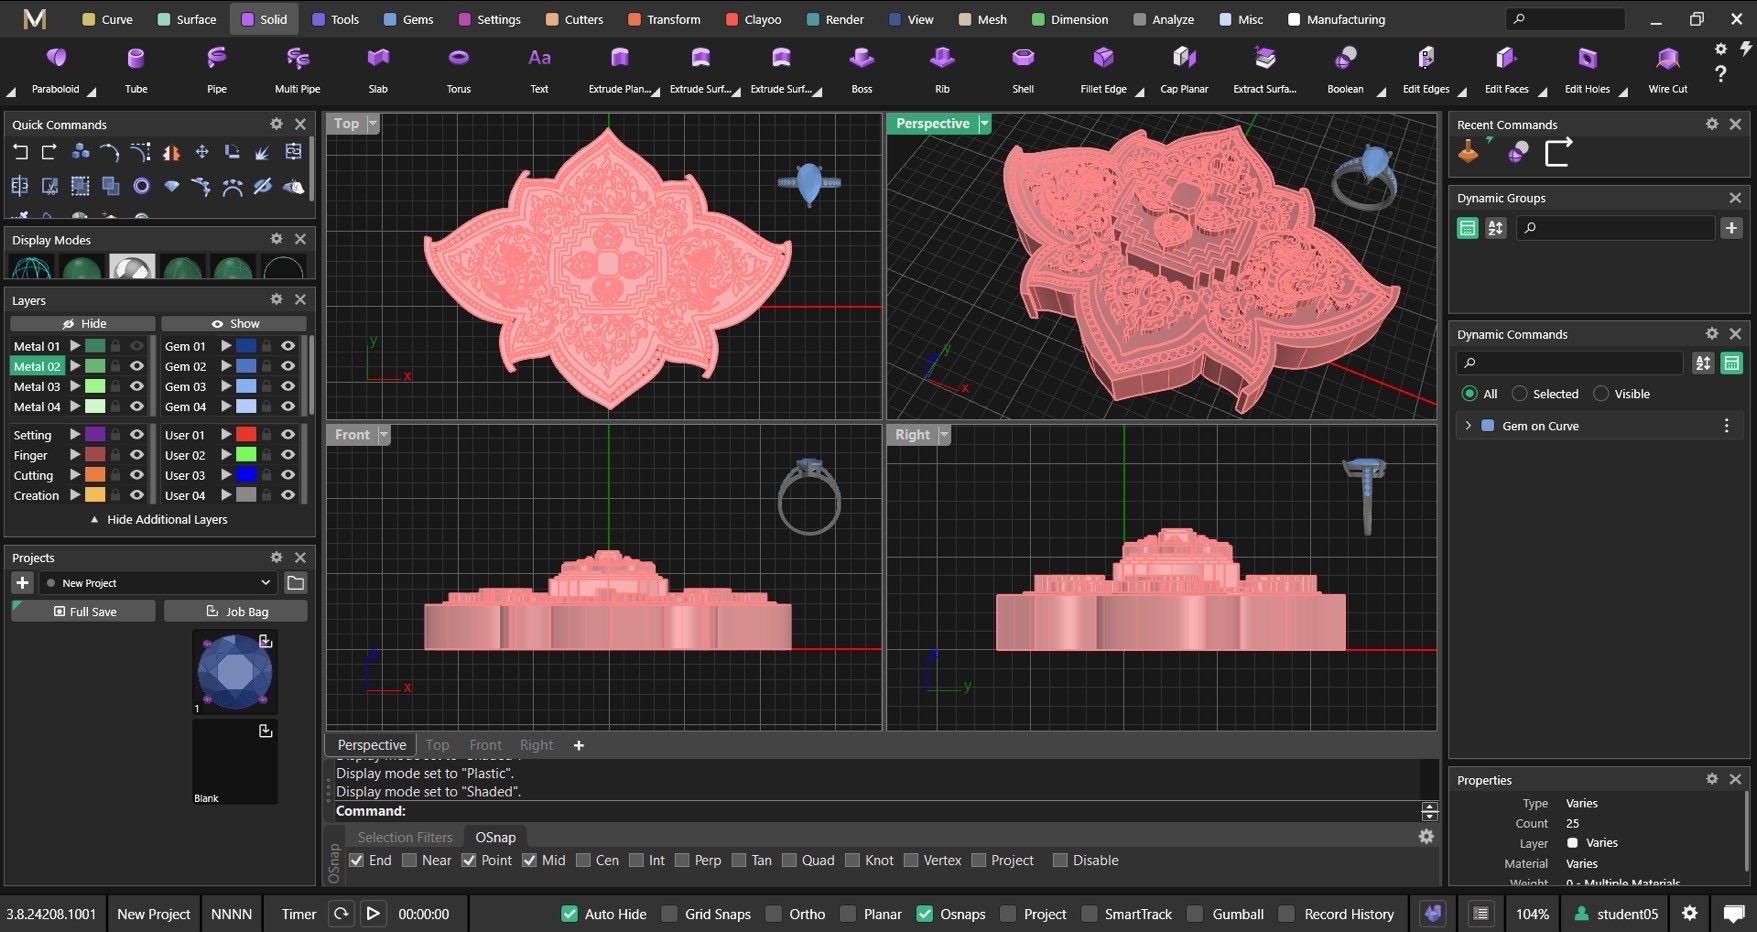Screen dimensions: 1757x932
Task: Click the Full Save button
Action: tap(84, 611)
